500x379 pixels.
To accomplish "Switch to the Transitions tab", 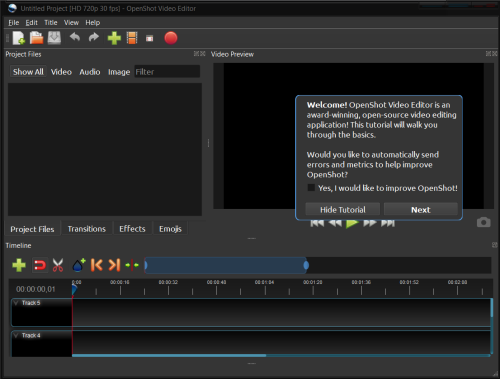I will click(x=87, y=229).
